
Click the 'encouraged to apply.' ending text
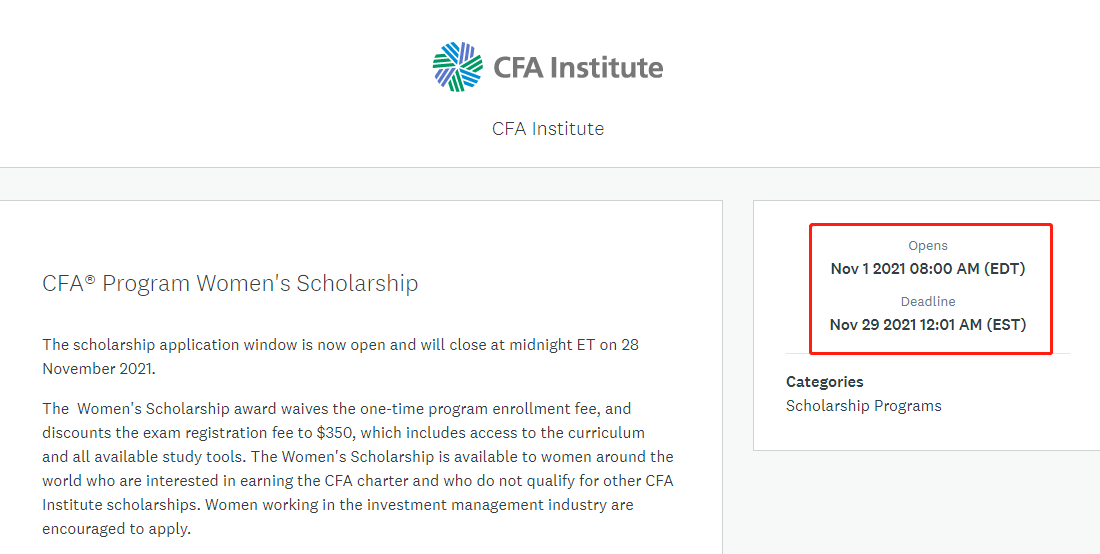coord(116,529)
